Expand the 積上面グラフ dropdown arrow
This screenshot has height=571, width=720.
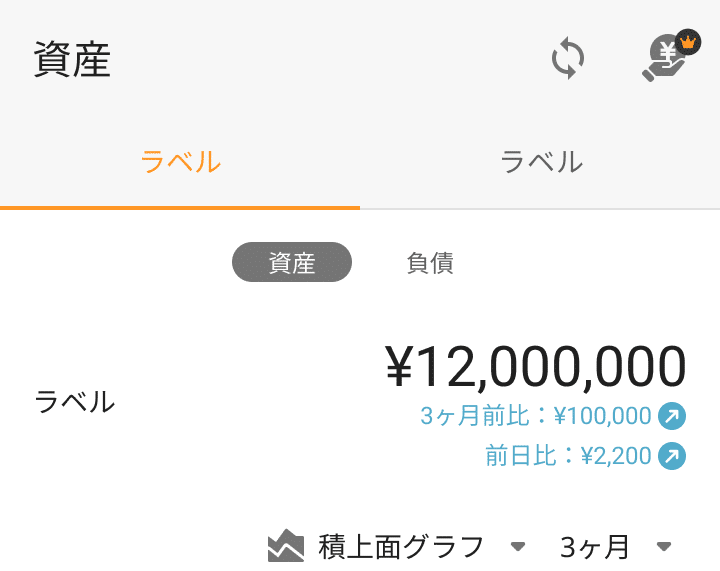tap(518, 546)
